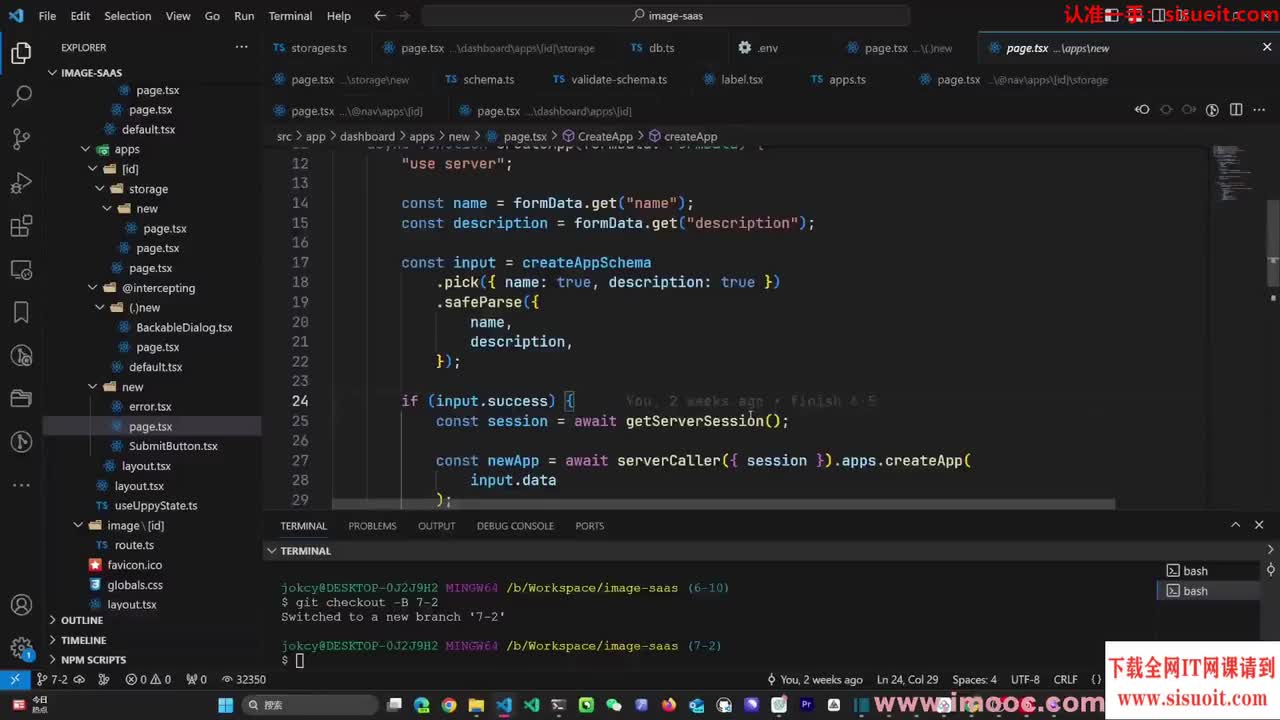Open the forwarded ports status item
Viewport: 1280px width, 720px height.
(196, 679)
